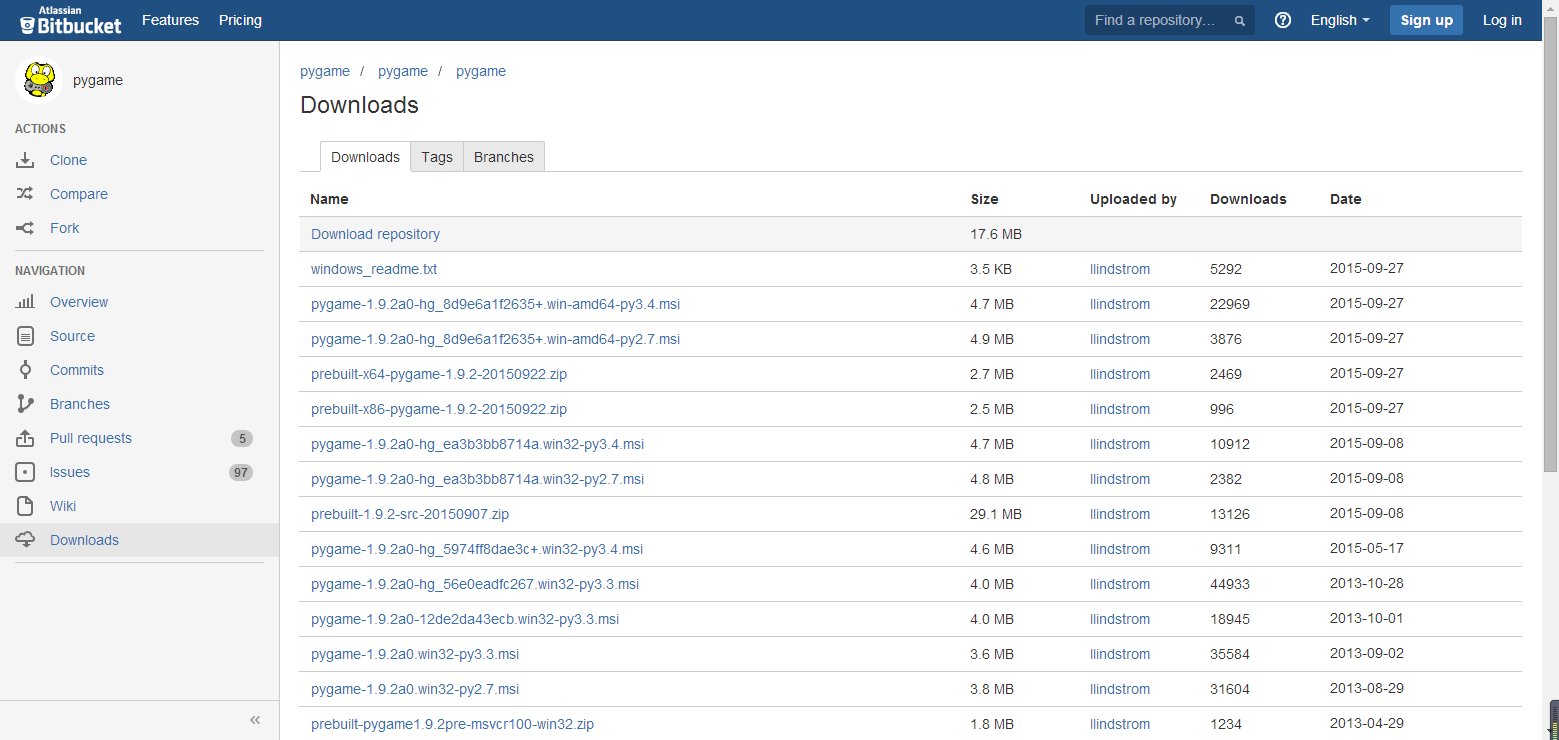Click the Source document icon
Image resolution: width=1559 pixels, height=740 pixels.
25,336
